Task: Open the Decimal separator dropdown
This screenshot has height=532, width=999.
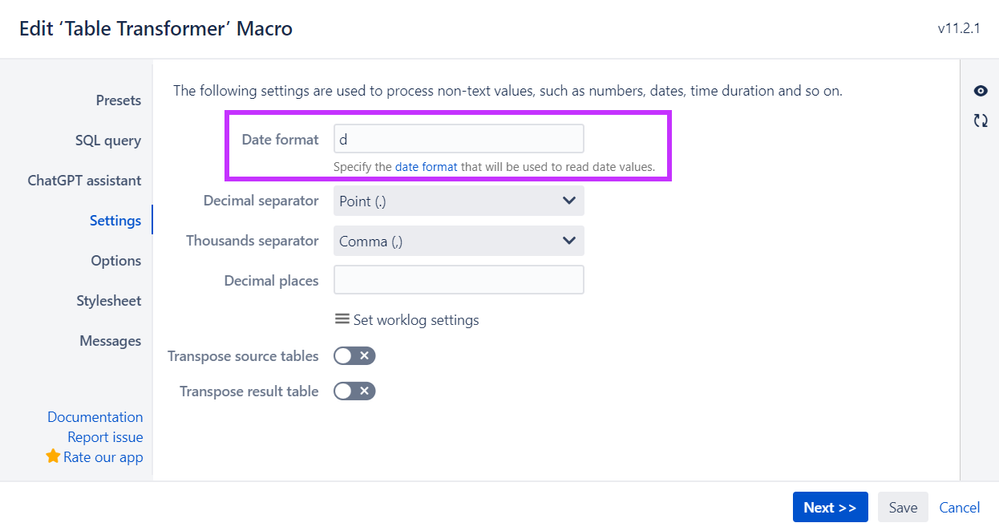Action: tap(459, 201)
